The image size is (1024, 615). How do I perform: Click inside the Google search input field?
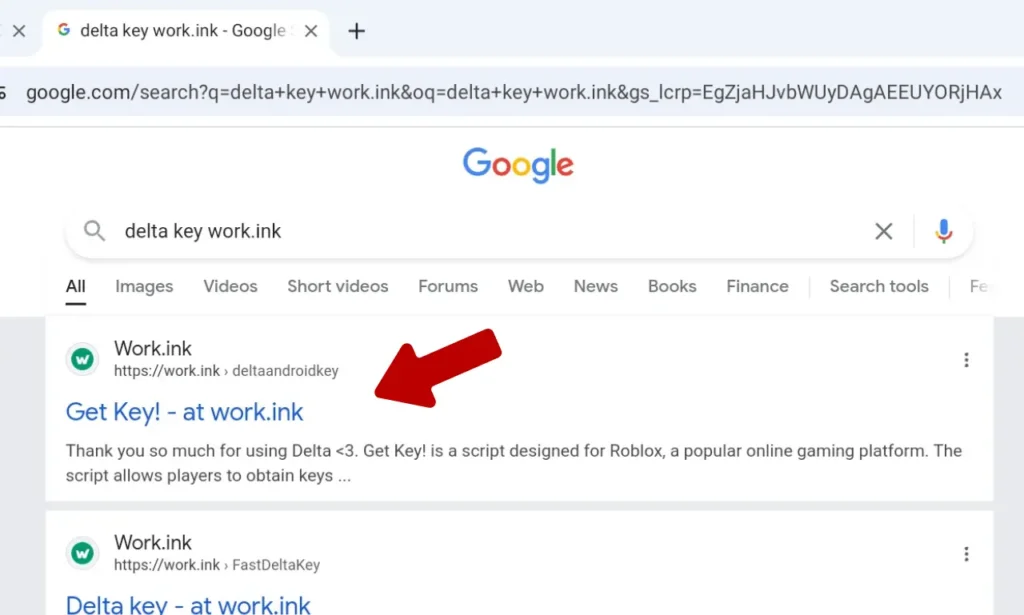point(480,232)
